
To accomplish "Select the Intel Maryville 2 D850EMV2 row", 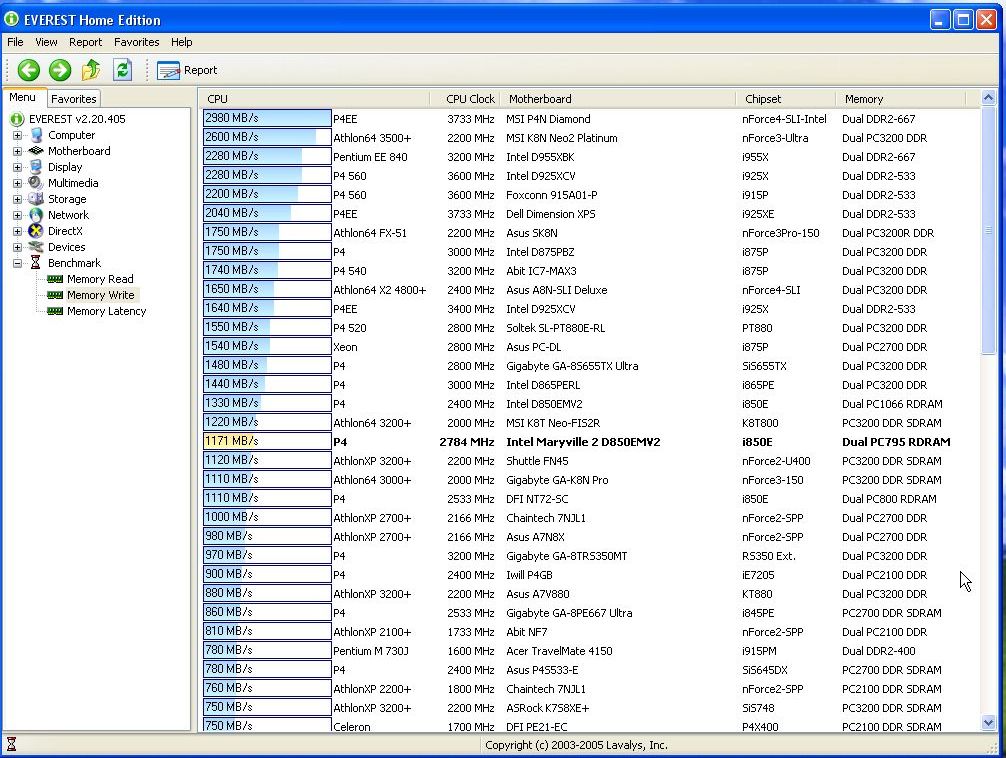I will point(583,442).
